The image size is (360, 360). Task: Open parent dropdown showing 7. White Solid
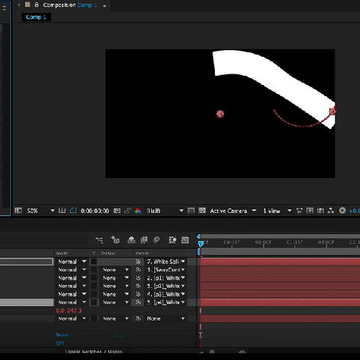pos(166,262)
